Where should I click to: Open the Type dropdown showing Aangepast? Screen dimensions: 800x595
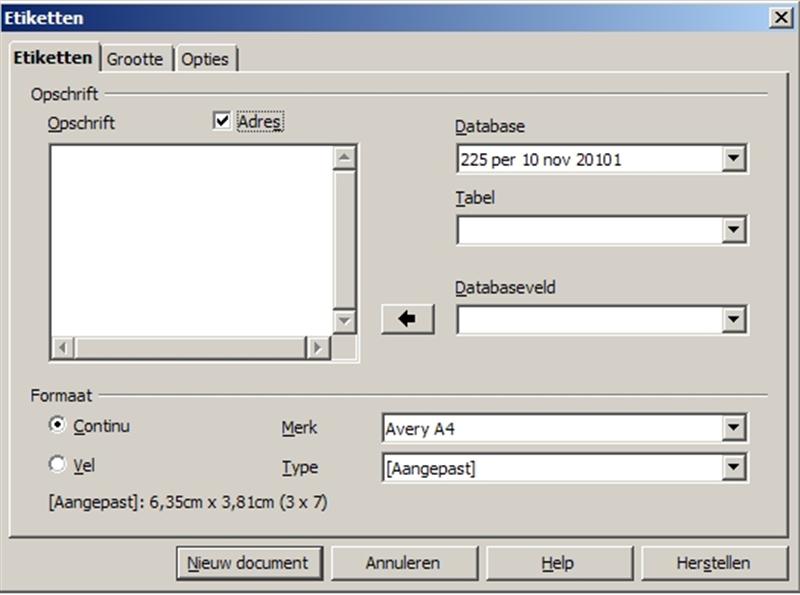735,468
